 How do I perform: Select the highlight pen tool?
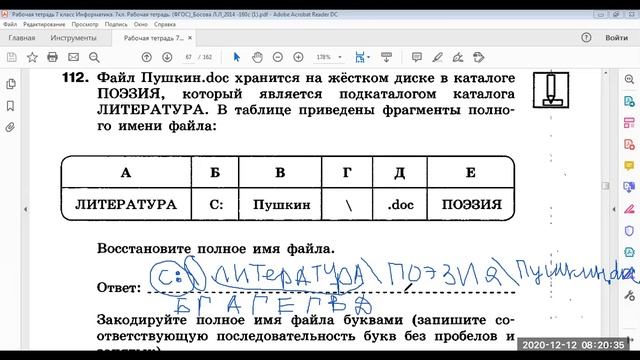(438, 57)
